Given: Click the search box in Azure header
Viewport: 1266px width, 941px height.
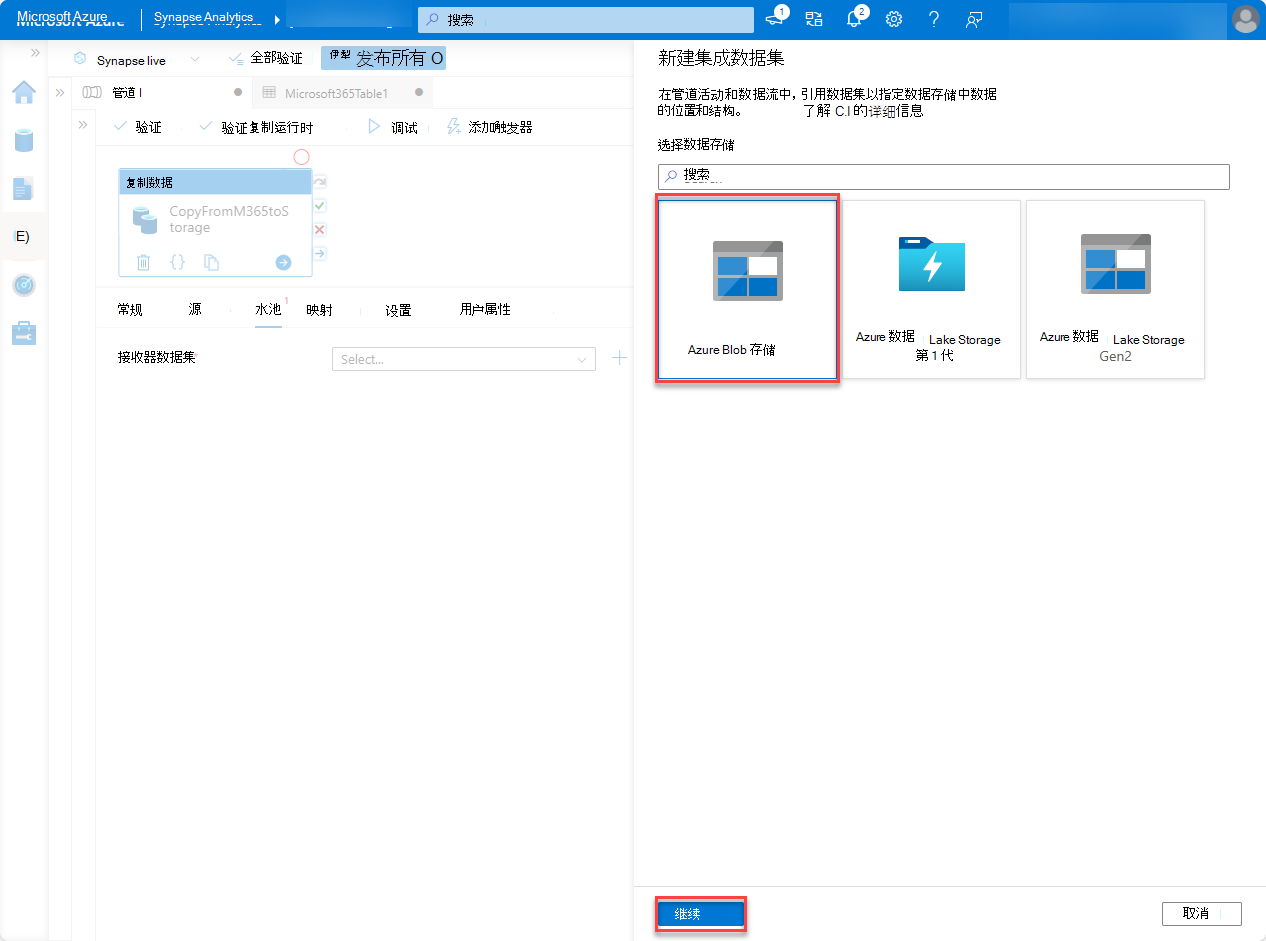Looking at the screenshot, I should coord(586,20).
